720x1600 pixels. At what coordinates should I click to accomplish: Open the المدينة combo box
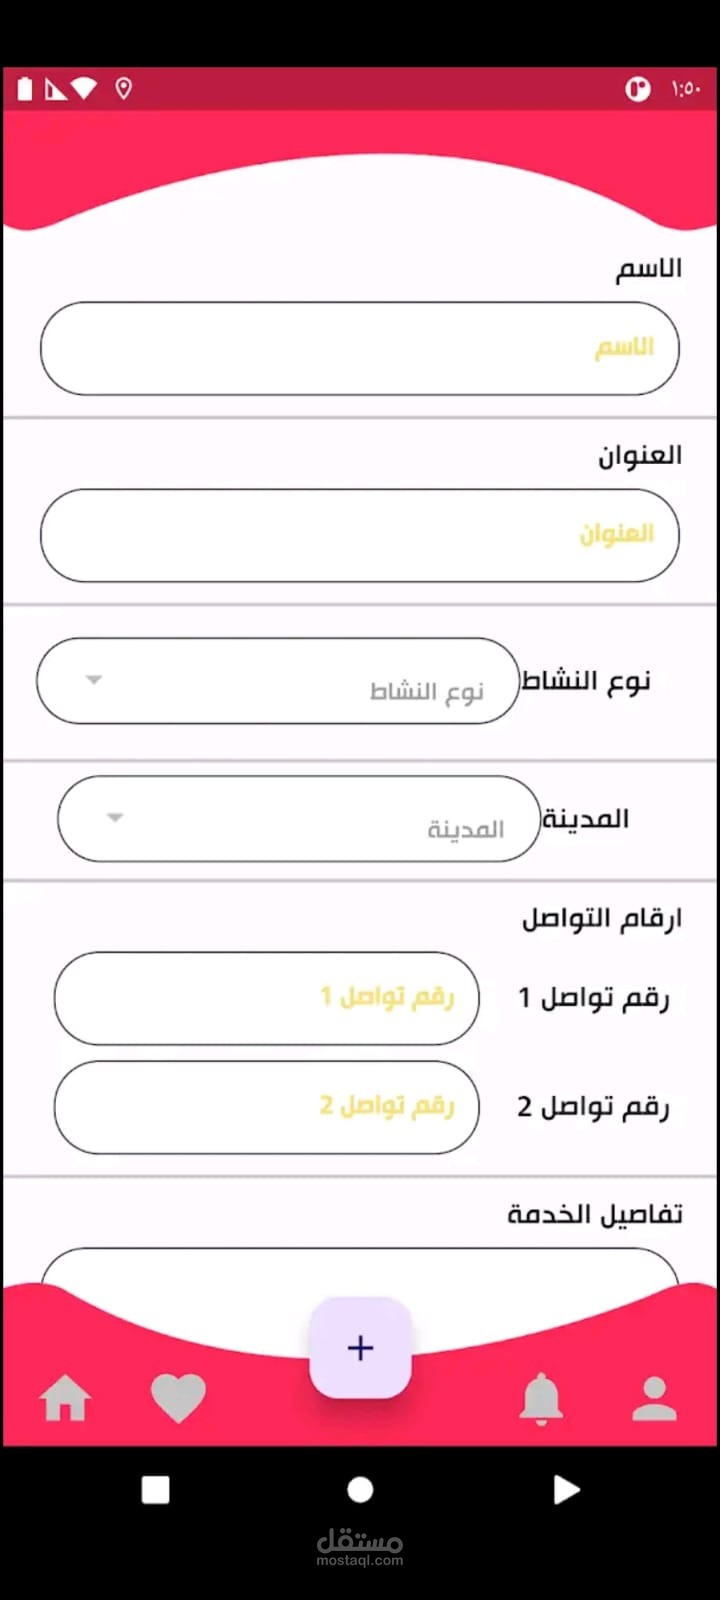pos(298,819)
